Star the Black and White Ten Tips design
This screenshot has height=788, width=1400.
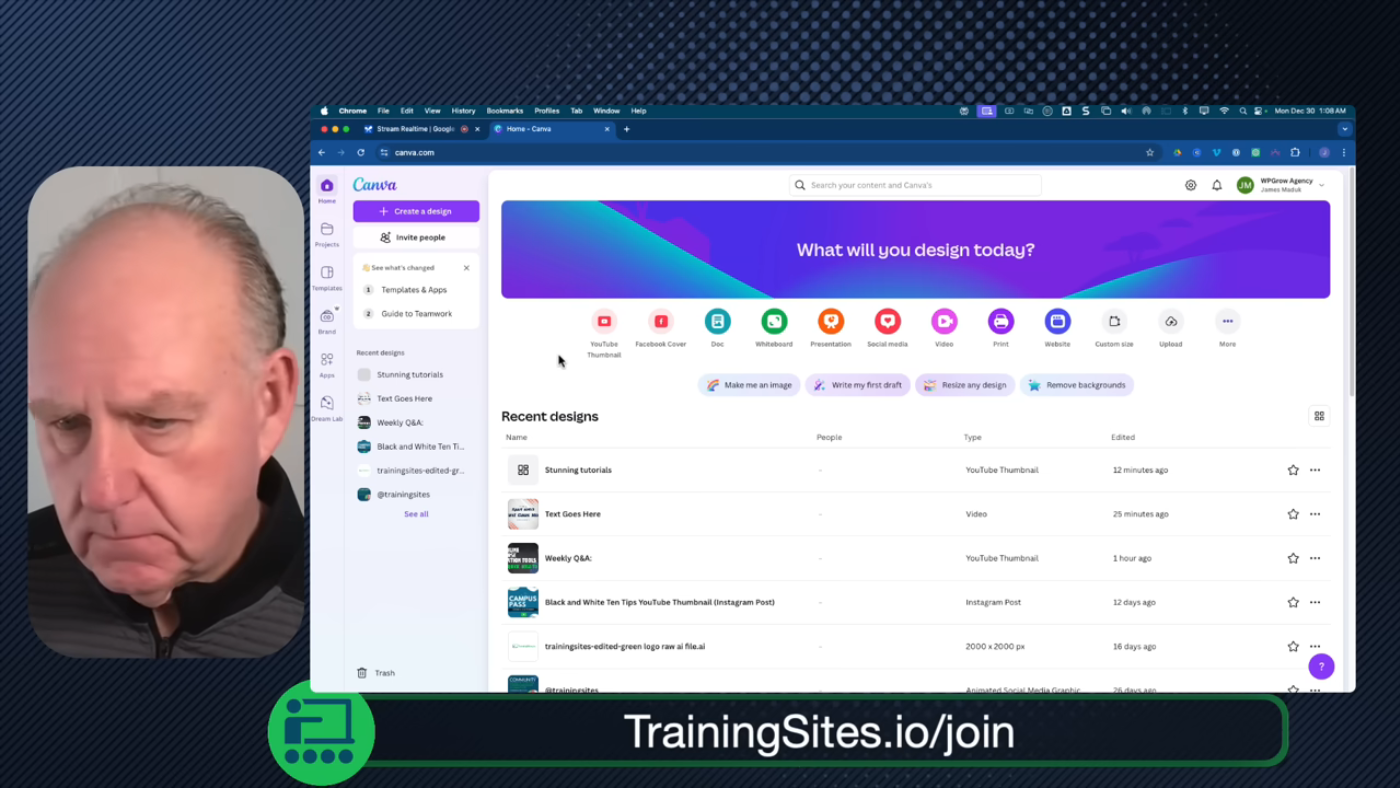point(1293,602)
